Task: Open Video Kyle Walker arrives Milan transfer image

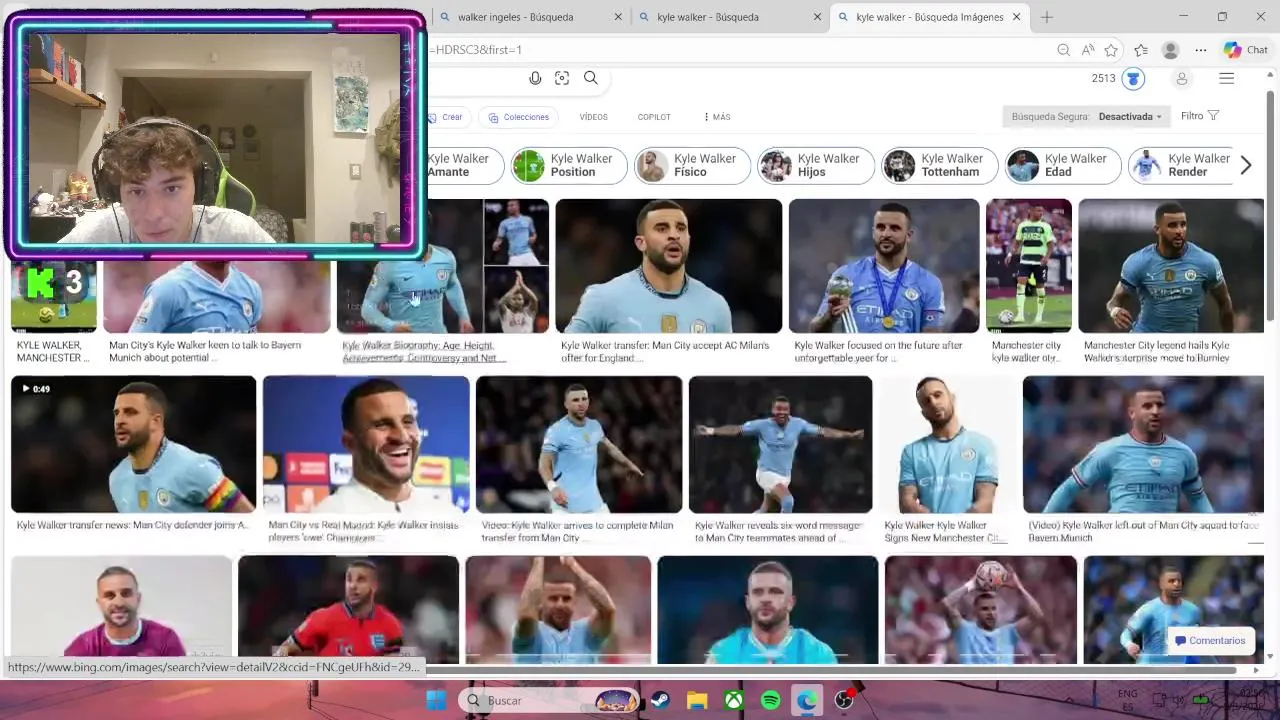Action: point(579,444)
